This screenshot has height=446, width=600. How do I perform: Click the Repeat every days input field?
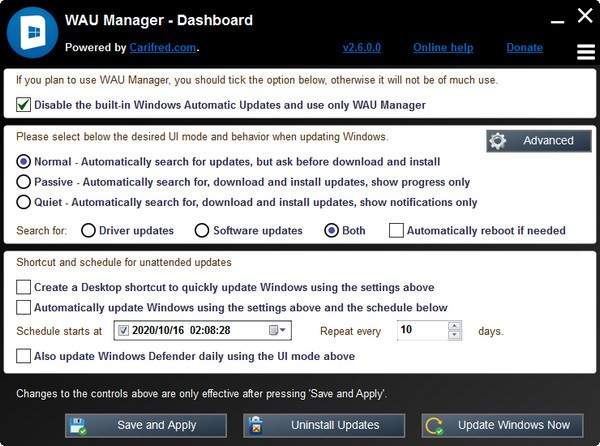point(420,330)
